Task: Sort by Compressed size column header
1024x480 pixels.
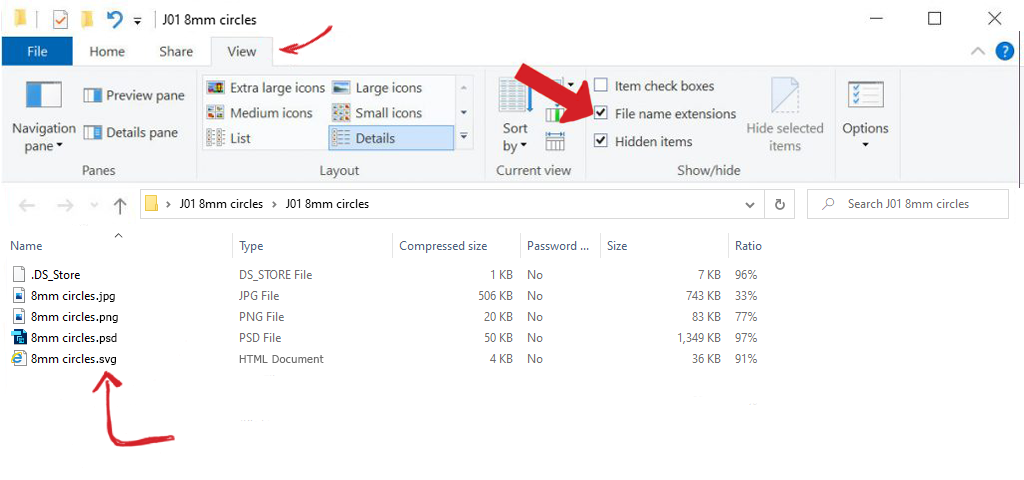Action: coord(443,246)
